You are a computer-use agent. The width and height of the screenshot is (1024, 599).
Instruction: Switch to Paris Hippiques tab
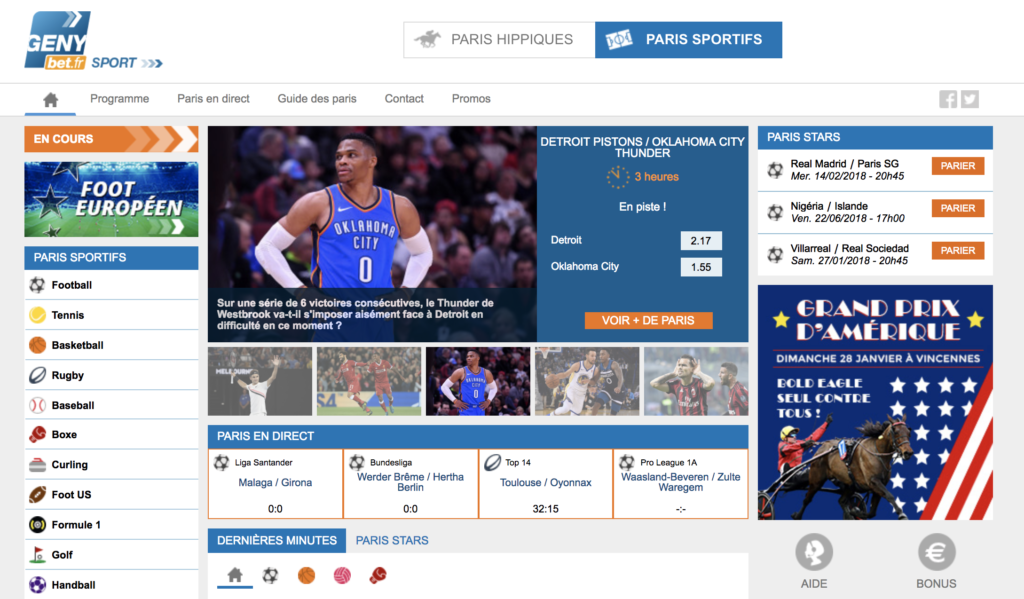coord(500,40)
